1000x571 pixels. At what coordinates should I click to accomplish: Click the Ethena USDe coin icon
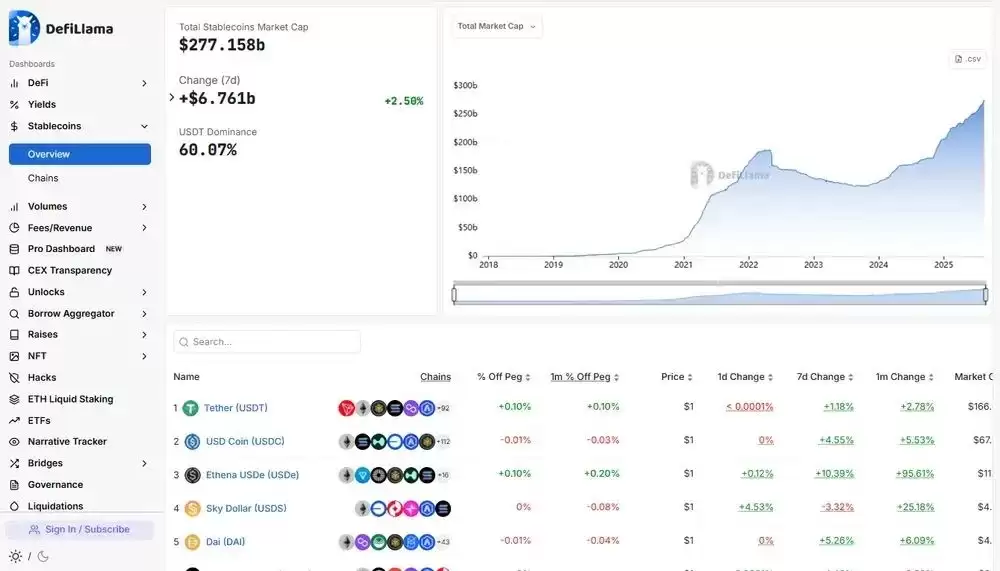pos(192,475)
